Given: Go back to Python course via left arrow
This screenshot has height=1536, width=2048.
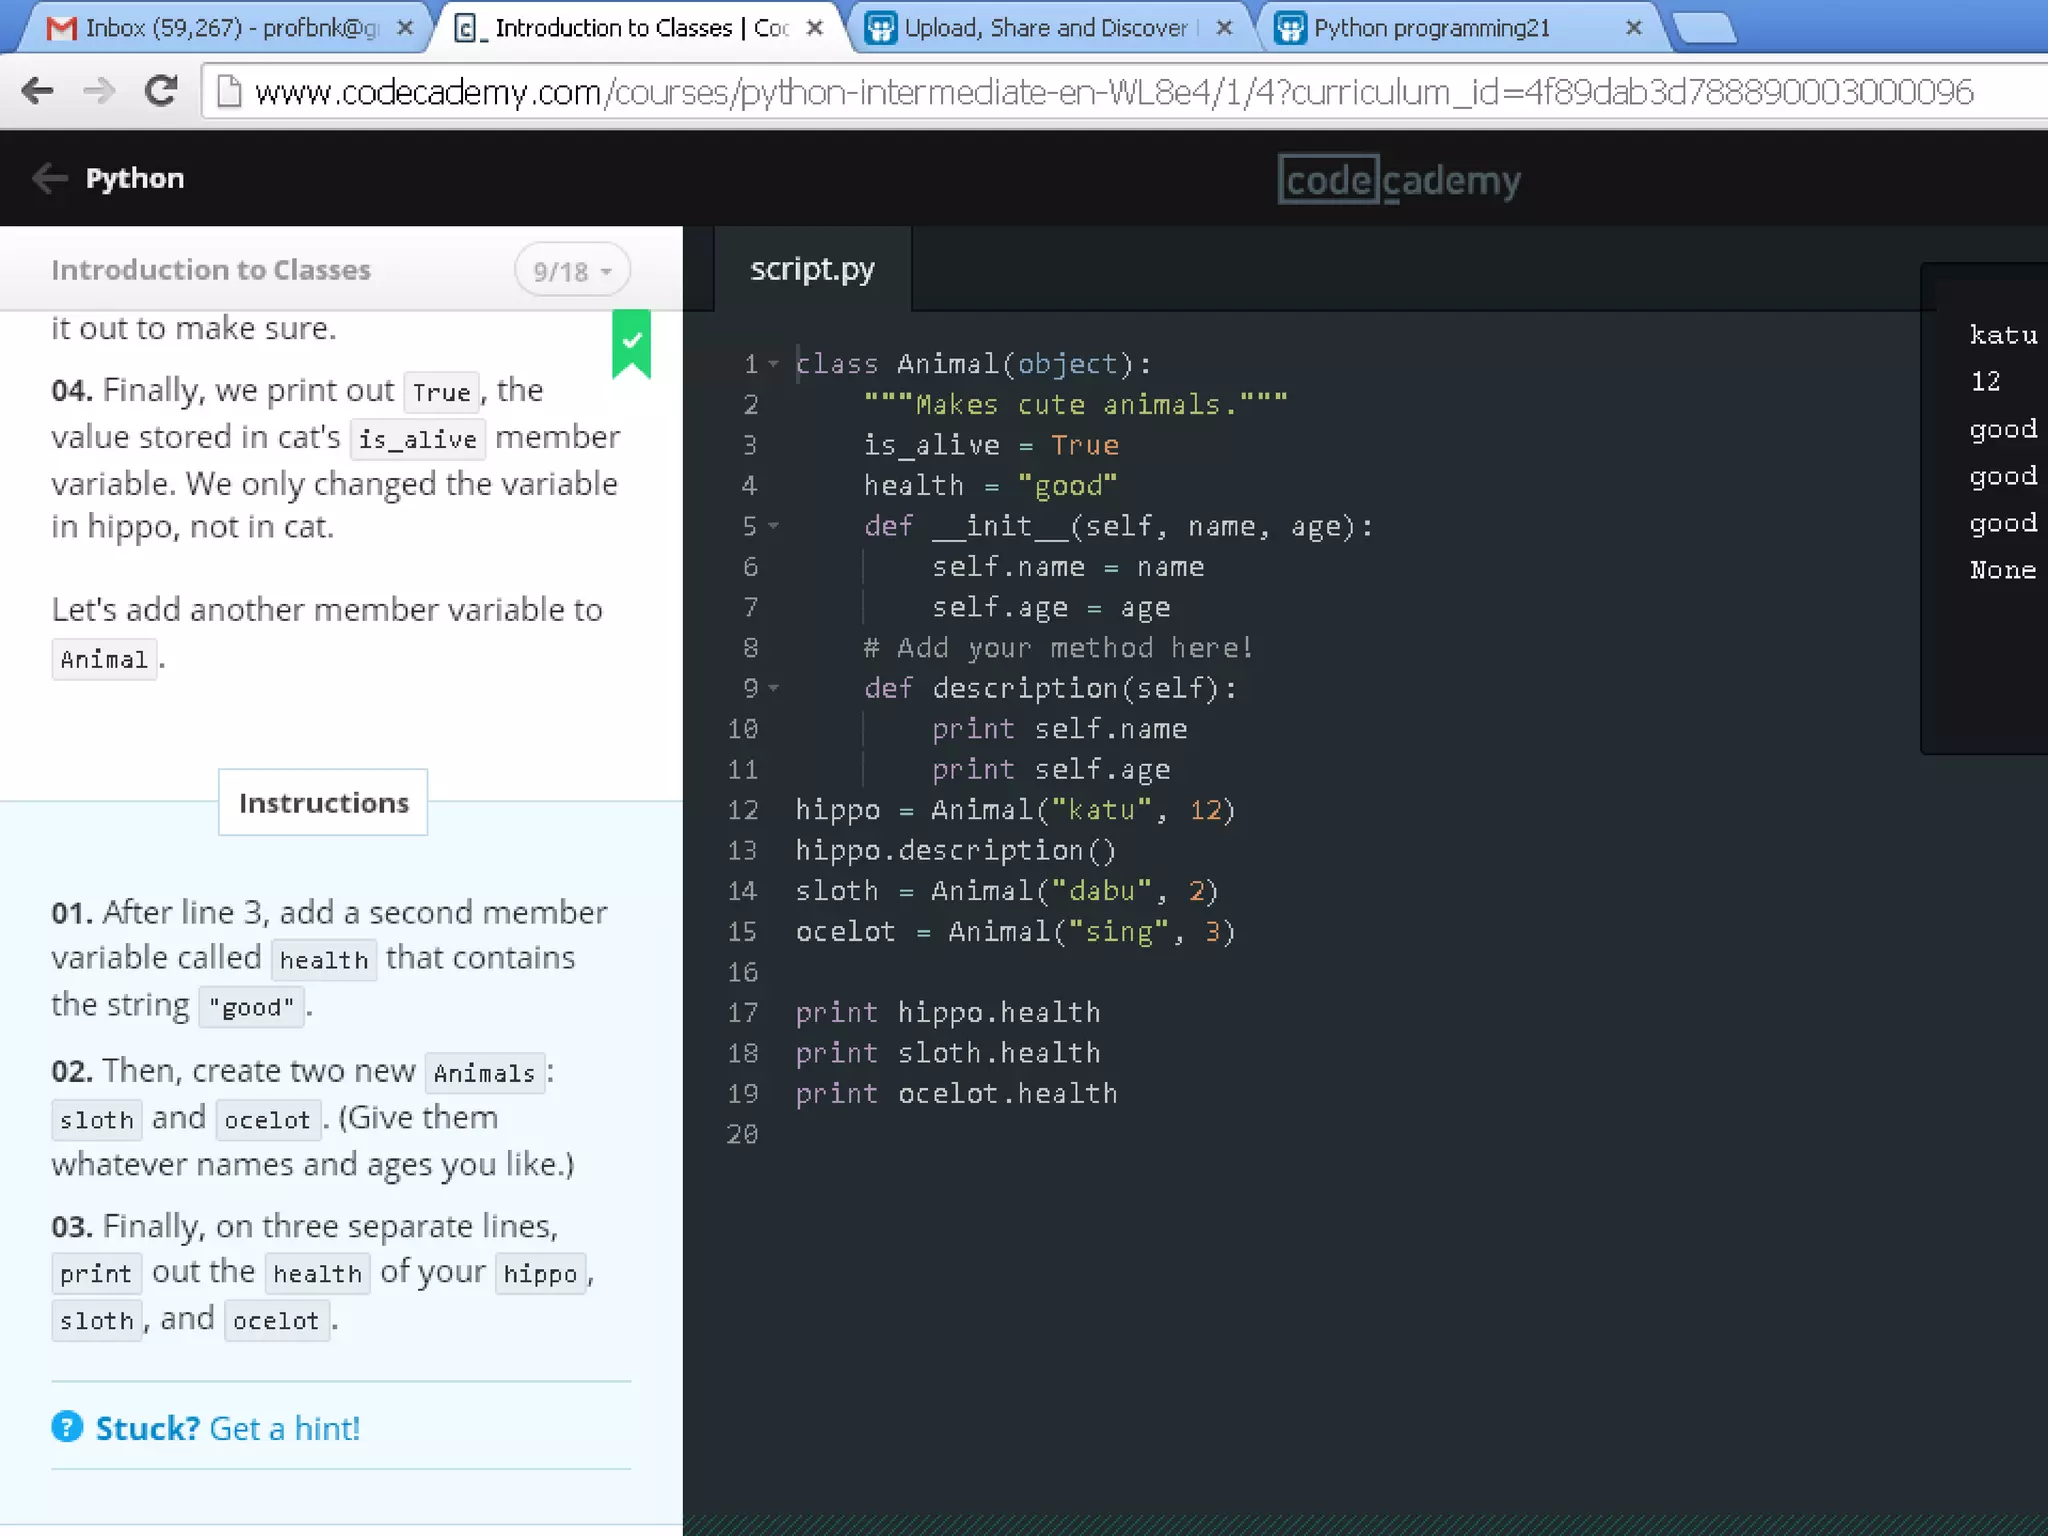Looking at the screenshot, I should 49,178.
